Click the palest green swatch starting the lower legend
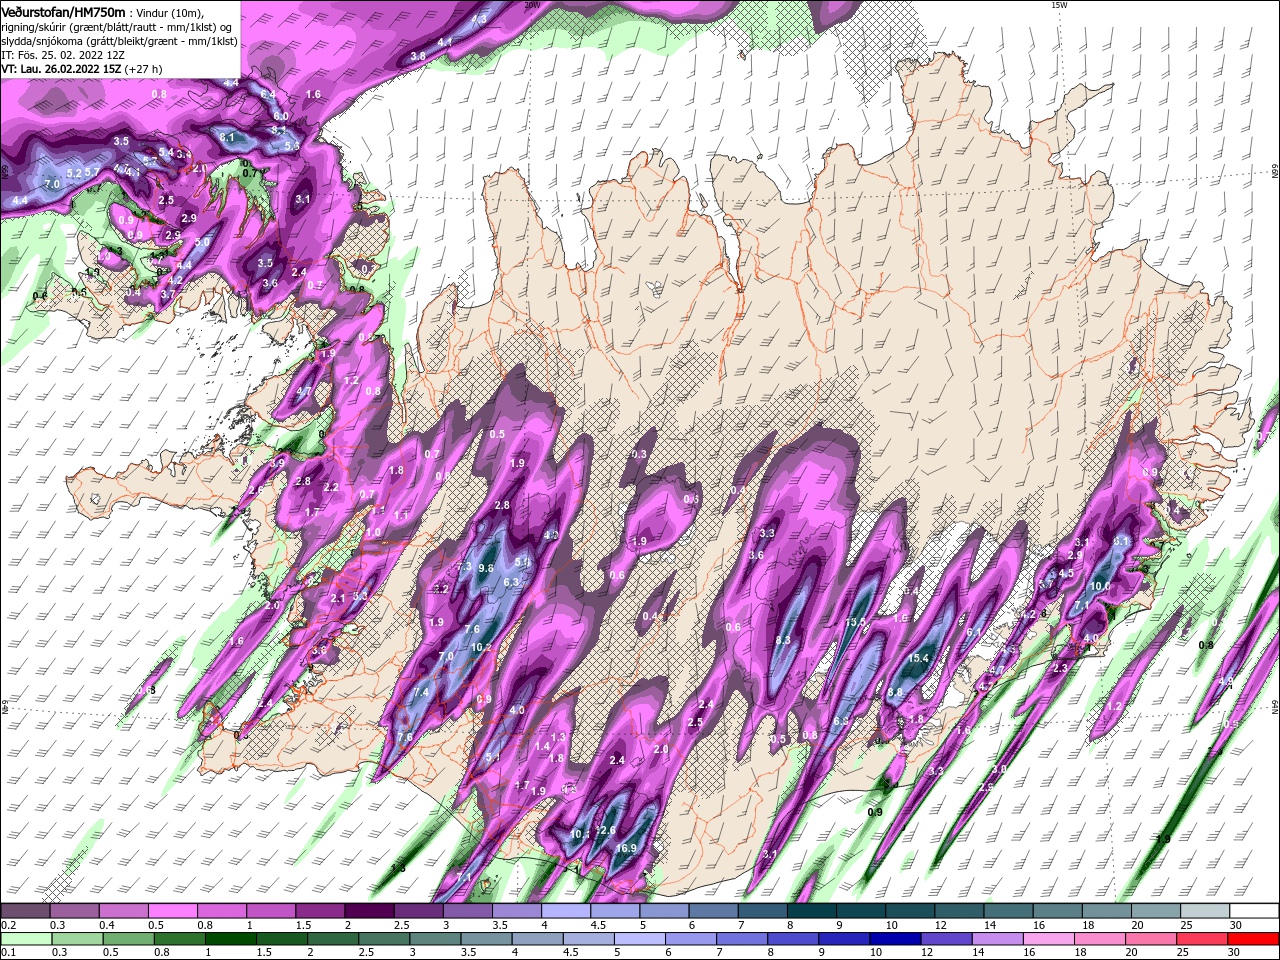 pos(25,938)
